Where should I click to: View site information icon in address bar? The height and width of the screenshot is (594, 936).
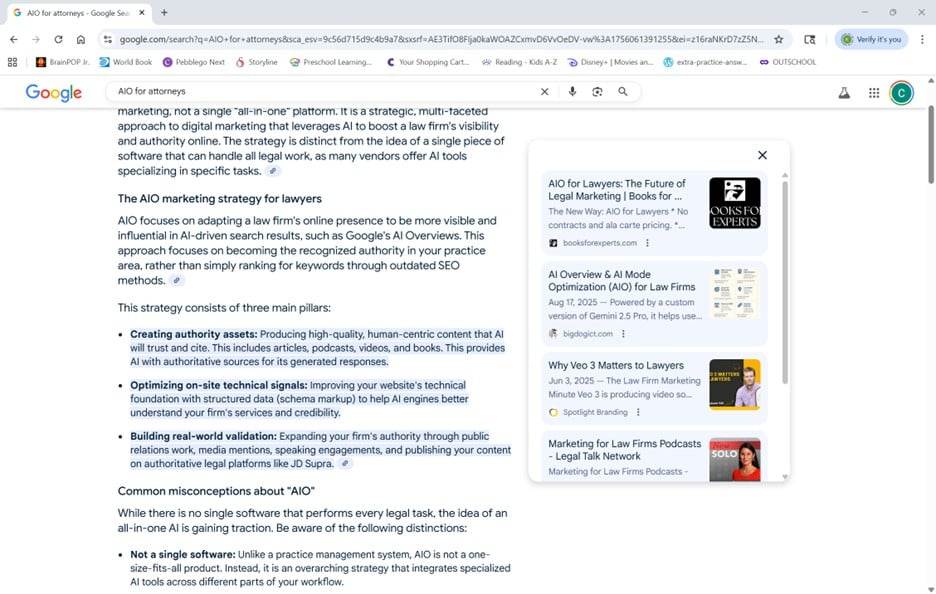click(x=107, y=39)
